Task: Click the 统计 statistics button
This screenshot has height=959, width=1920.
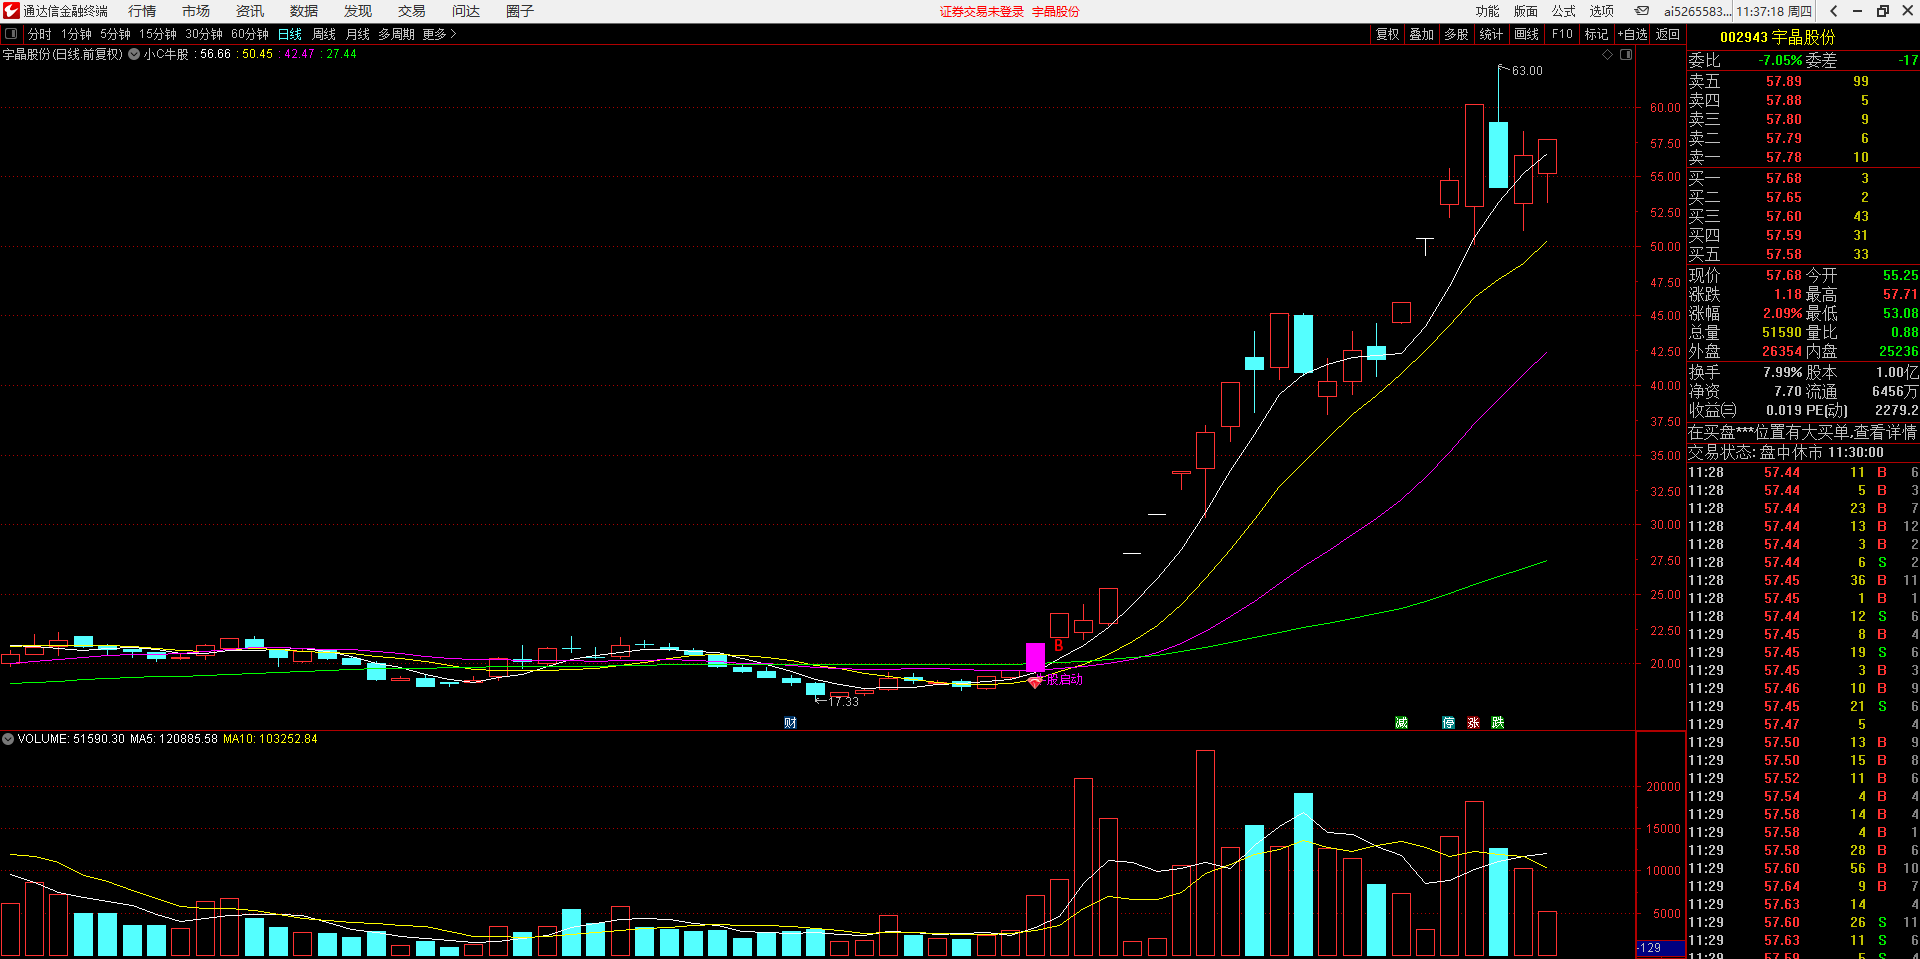Action: [x=1491, y=34]
